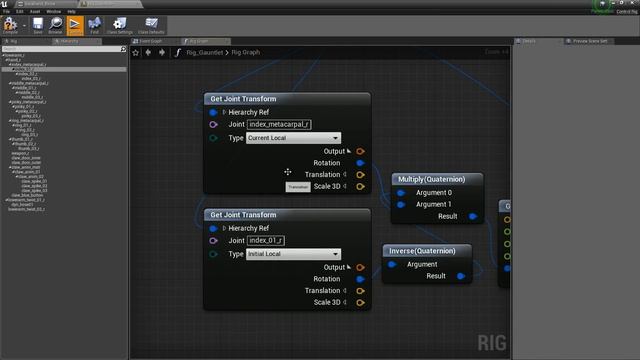Open the File menu
This screenshot has width=640, height=360.
[x=6, y=11]
